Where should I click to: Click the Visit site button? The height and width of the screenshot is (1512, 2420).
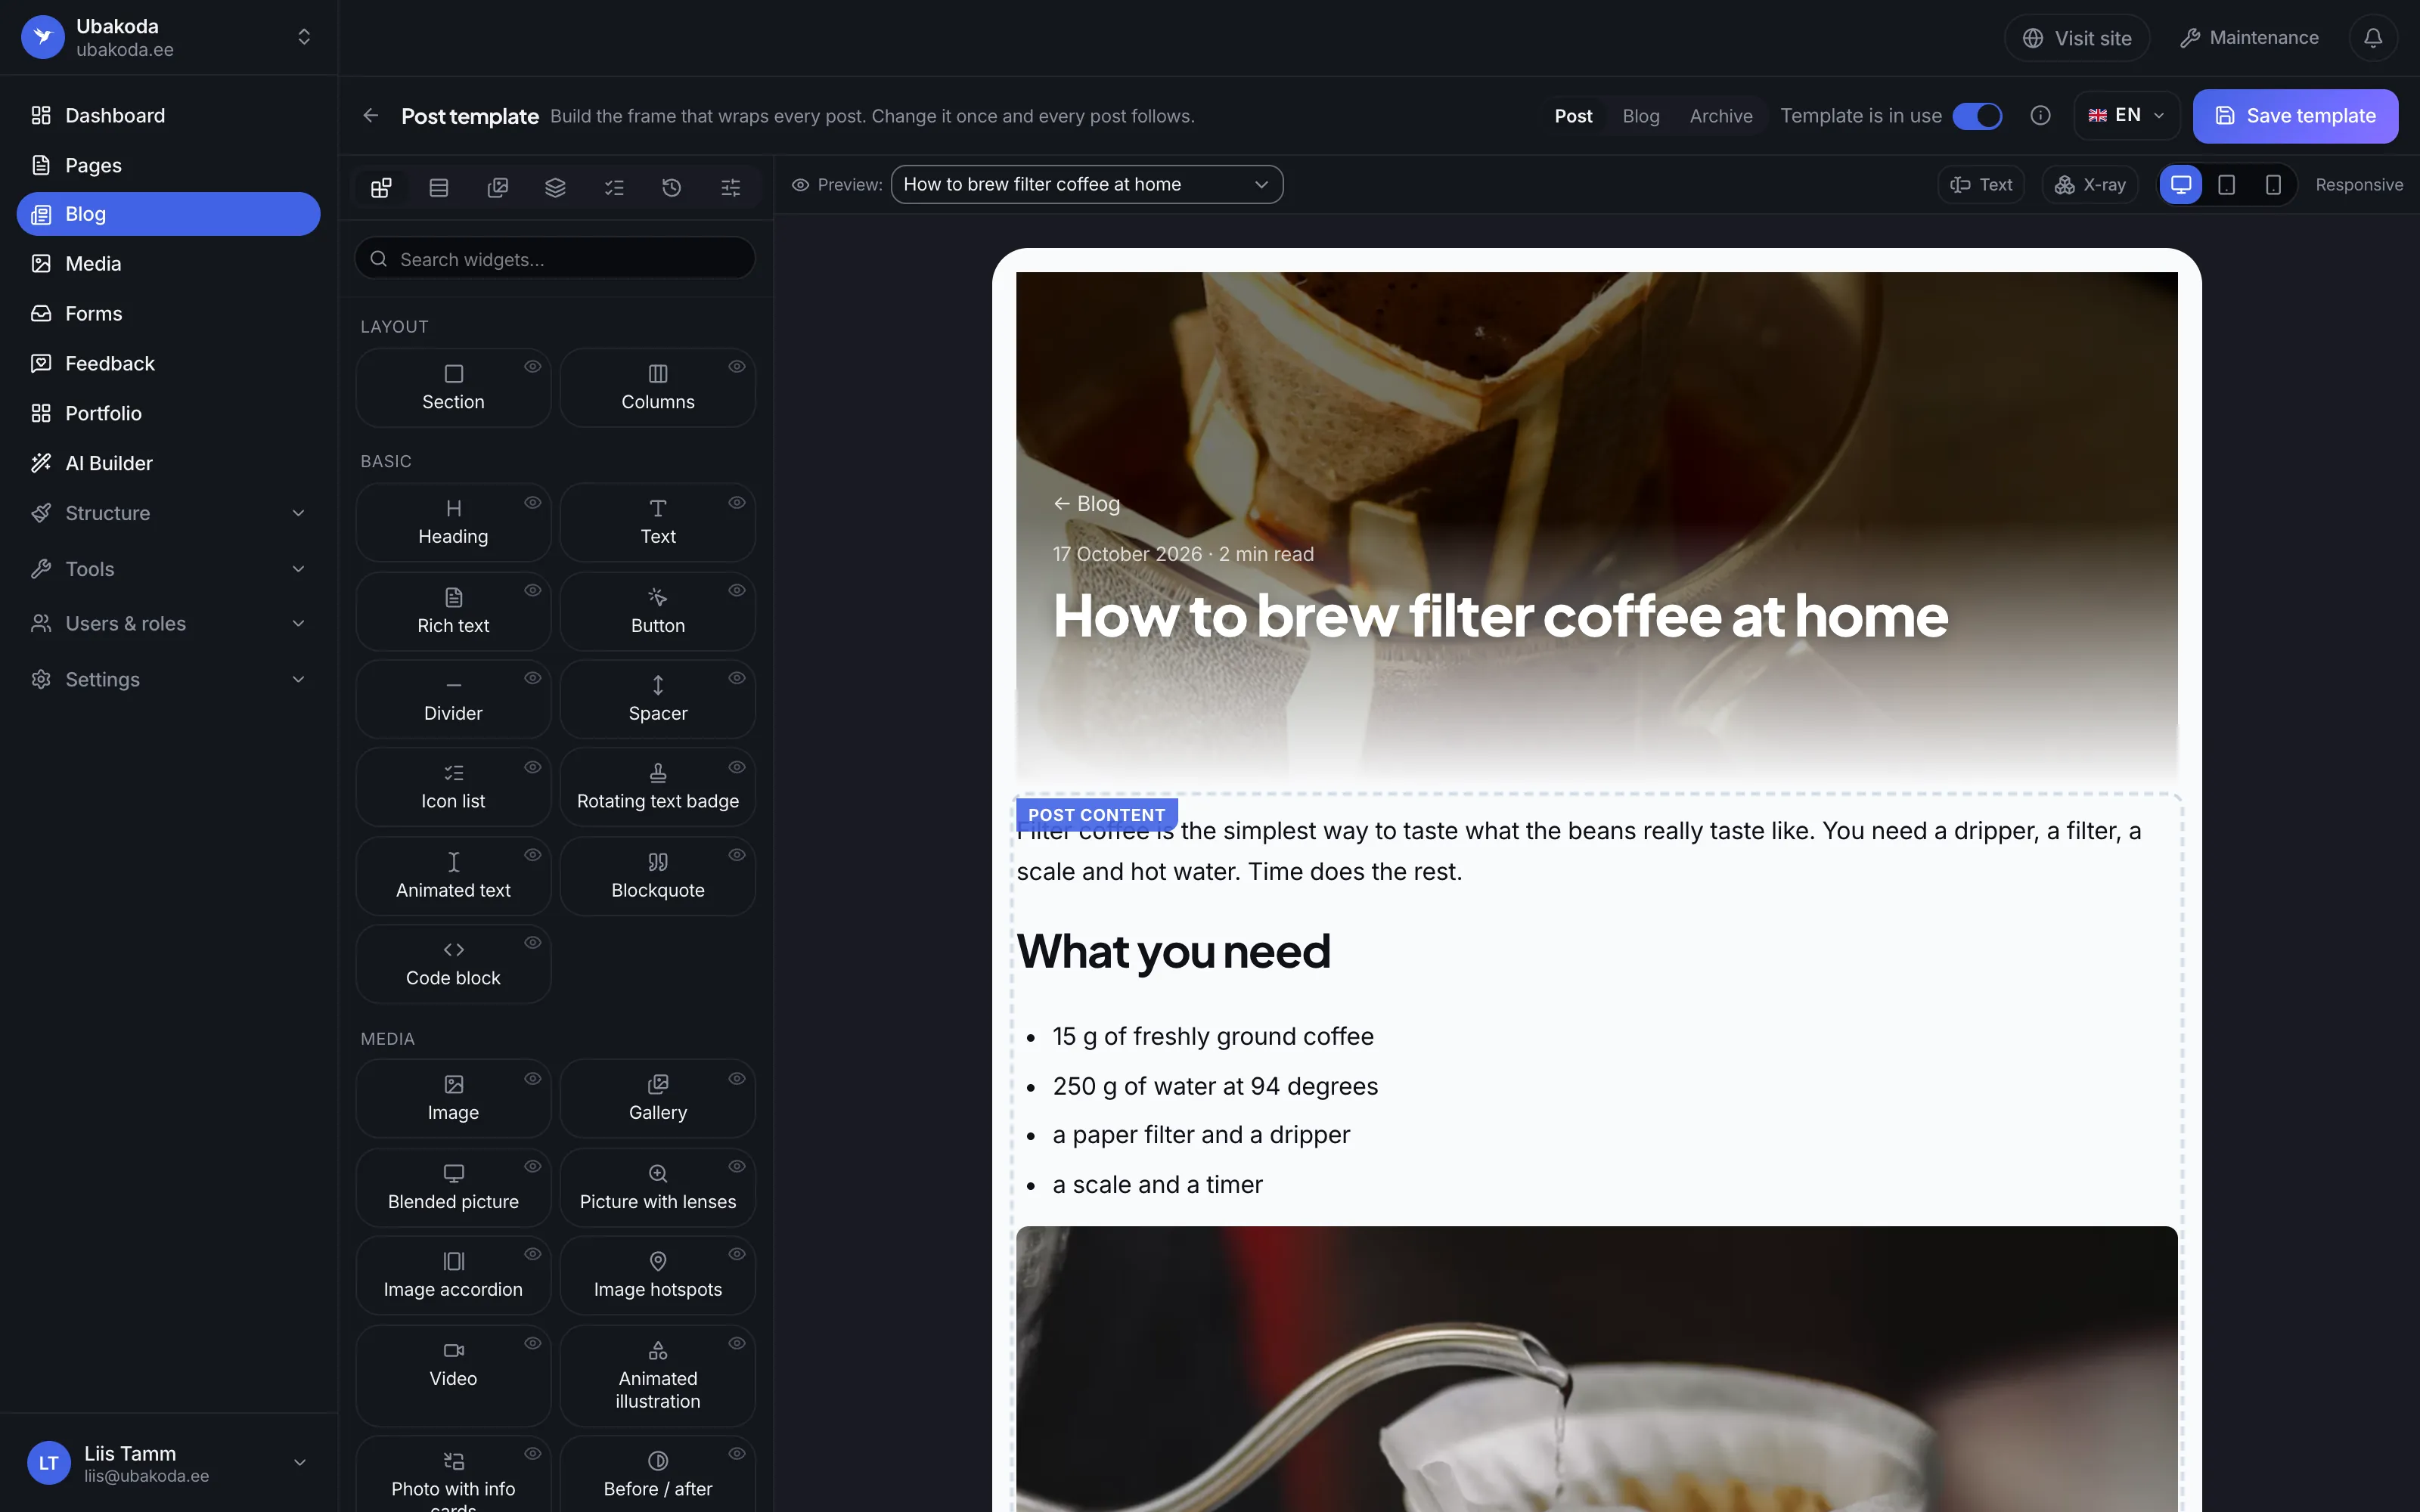click(2077, 38)
